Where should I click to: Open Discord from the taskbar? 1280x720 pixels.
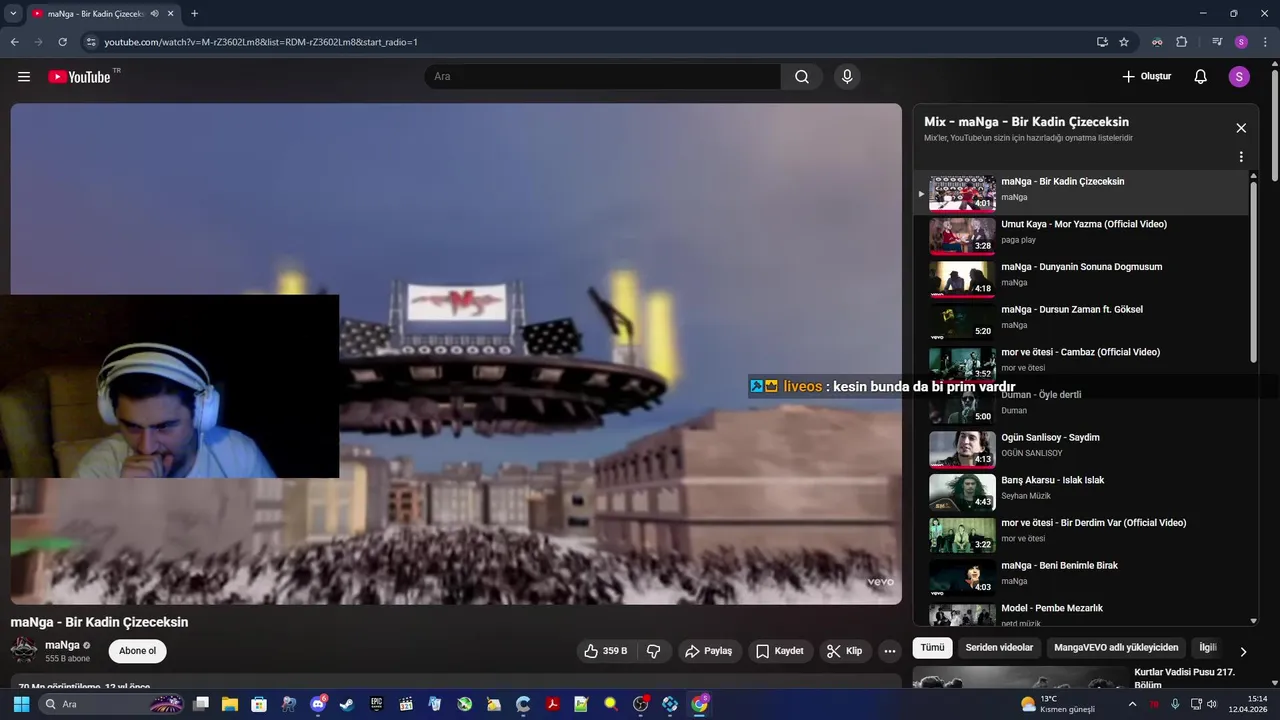(x=318, y=704)
